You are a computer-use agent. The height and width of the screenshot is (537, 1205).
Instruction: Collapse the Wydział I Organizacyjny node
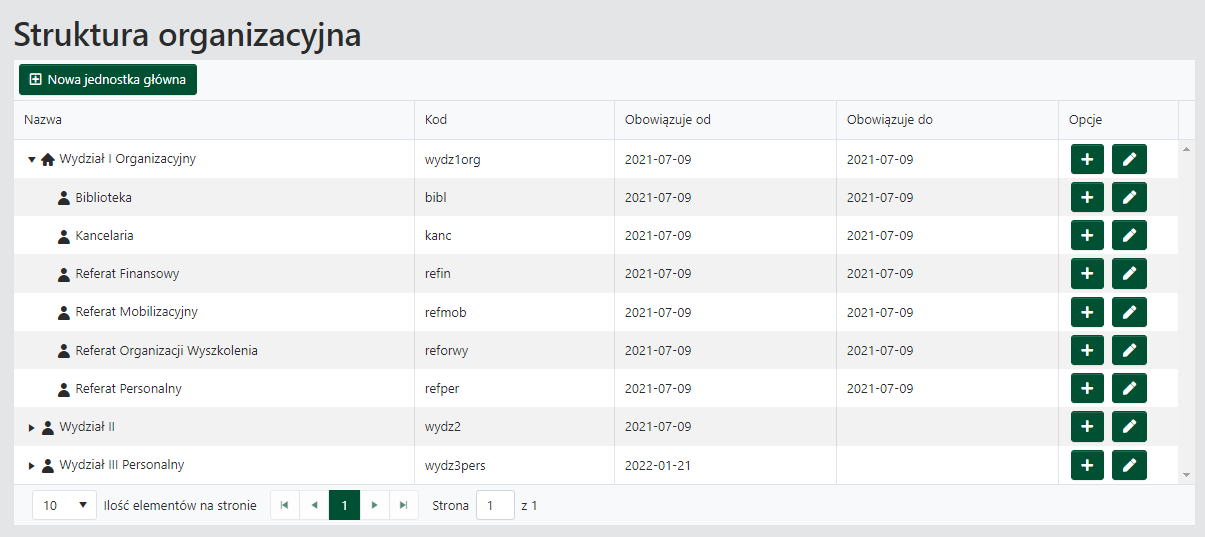tap(32, 159)
